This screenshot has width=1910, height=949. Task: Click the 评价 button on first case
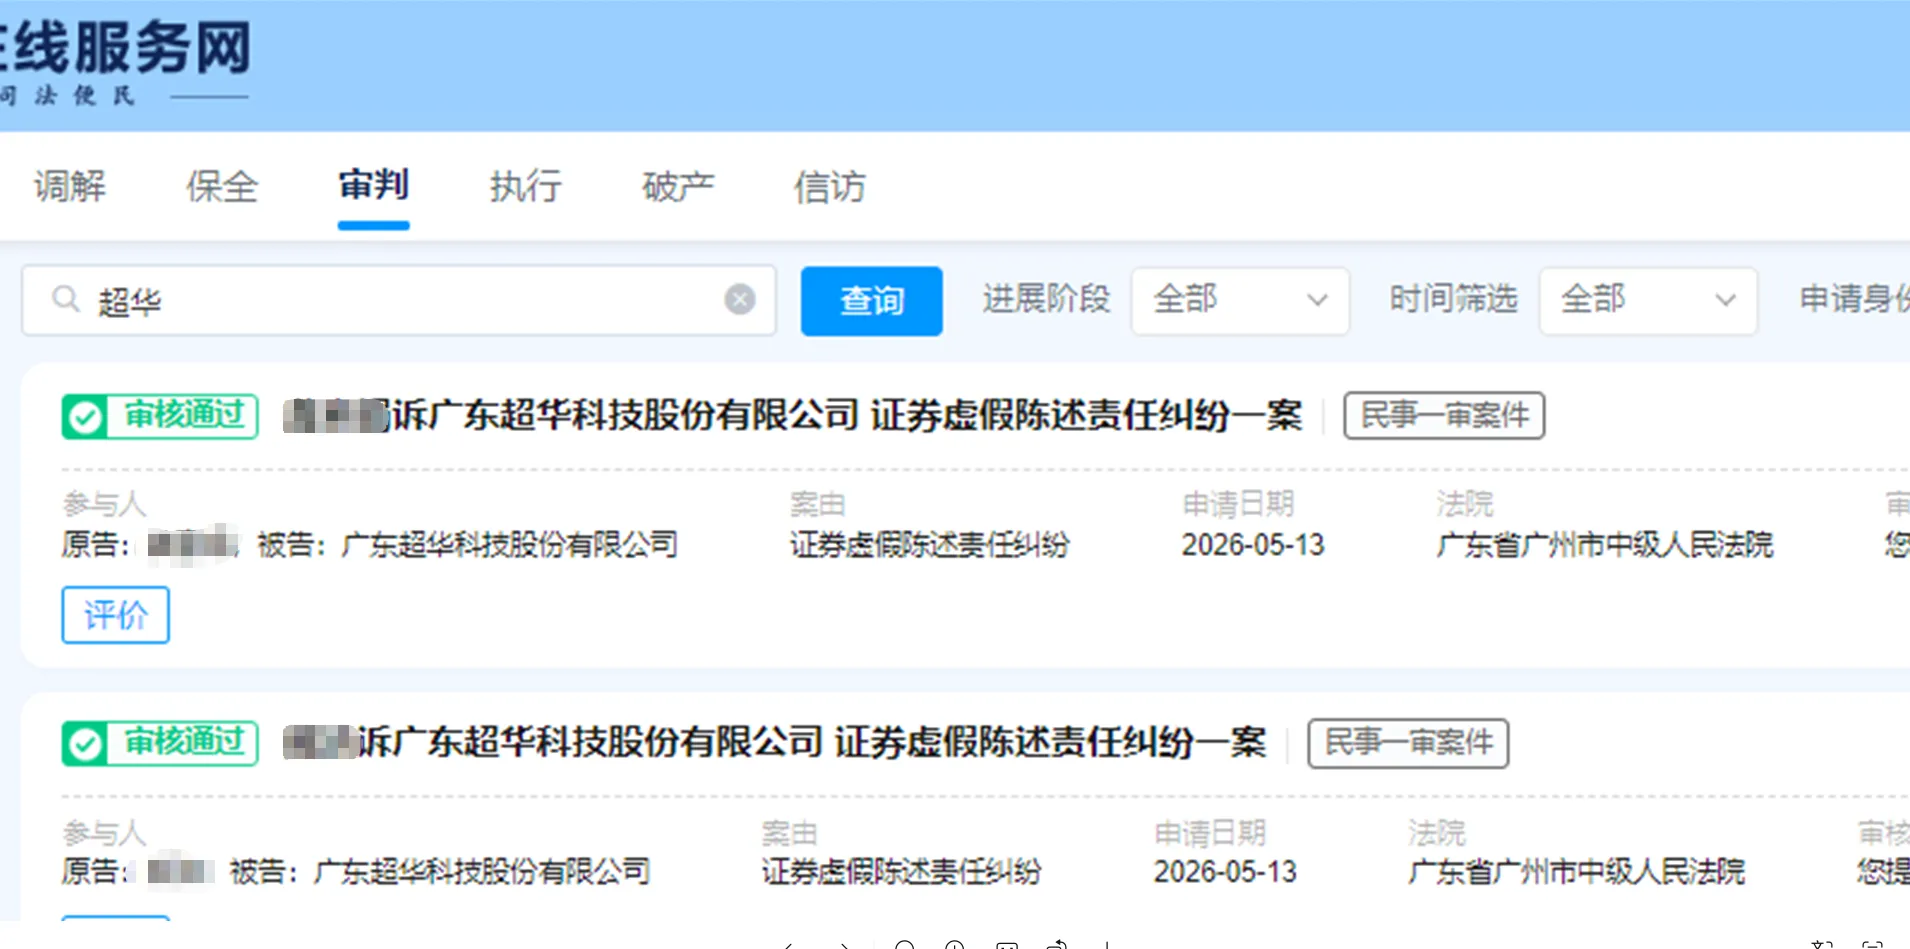click(115, 615)
